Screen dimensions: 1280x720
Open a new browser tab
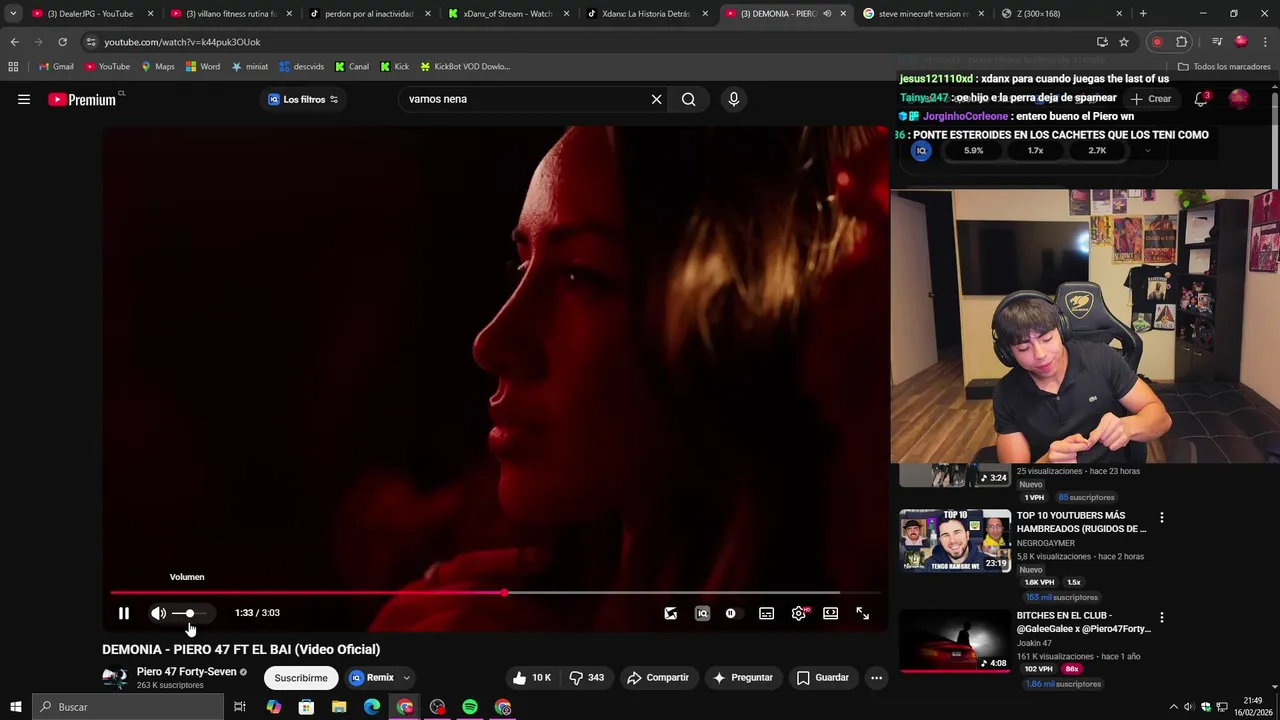(x=1143, y=14)
